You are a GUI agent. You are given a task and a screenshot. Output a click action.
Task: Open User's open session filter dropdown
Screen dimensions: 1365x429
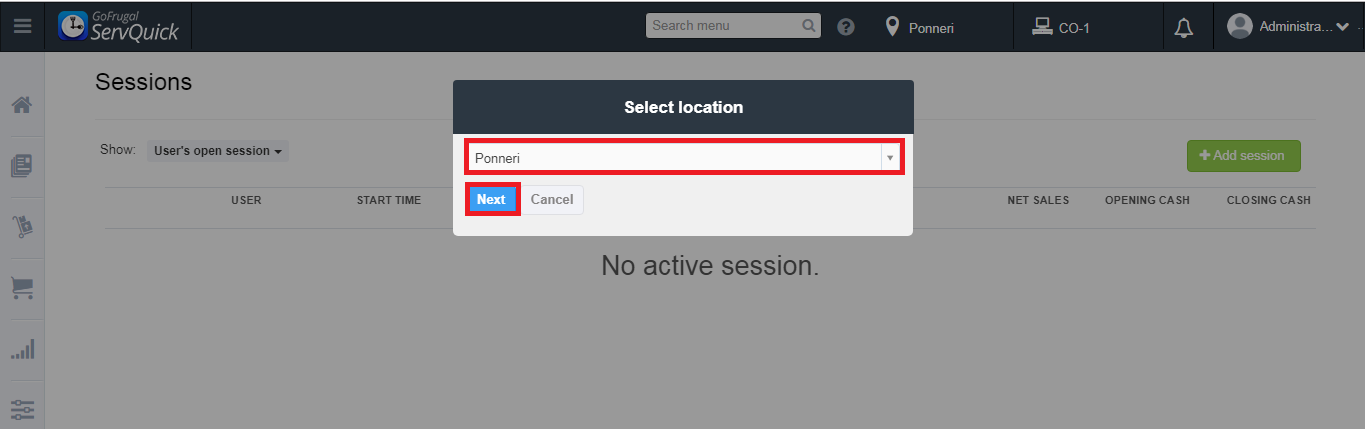tap(218, 151)
